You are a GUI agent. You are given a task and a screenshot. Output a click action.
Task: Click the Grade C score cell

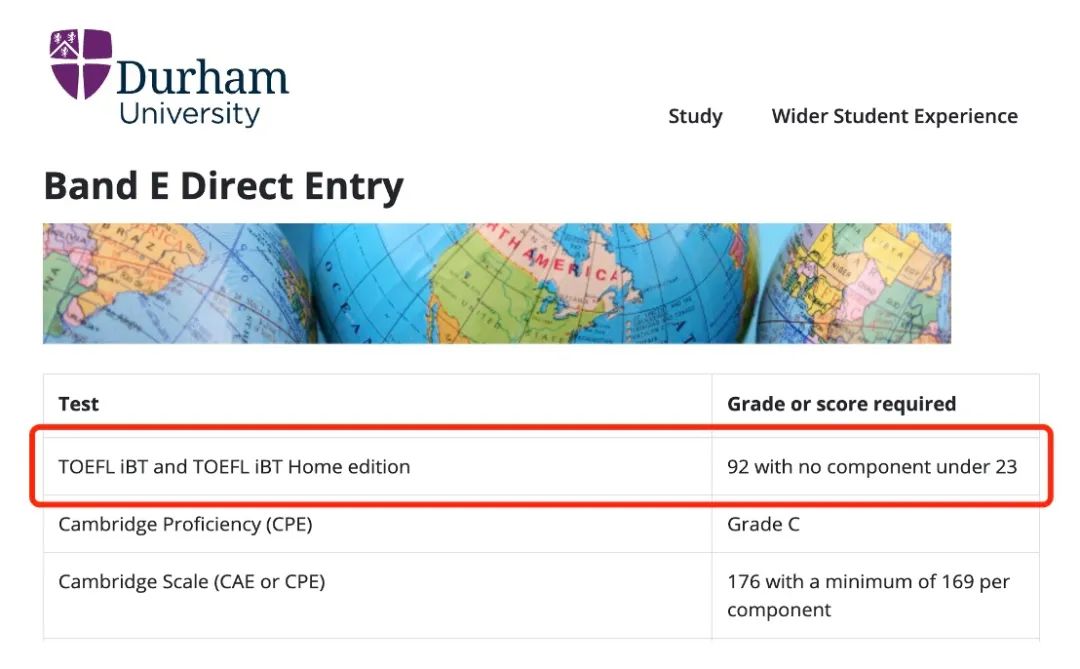coord(875,524)
